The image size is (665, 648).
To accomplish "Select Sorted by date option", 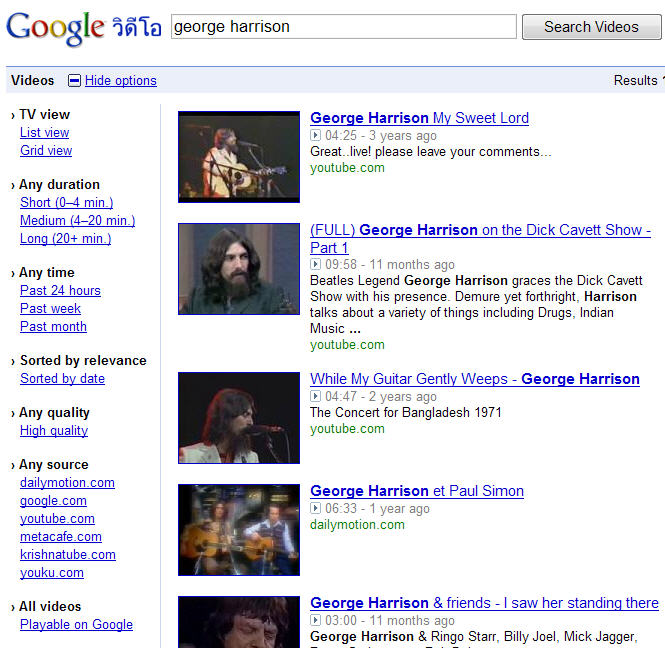I will pos(62,379).
